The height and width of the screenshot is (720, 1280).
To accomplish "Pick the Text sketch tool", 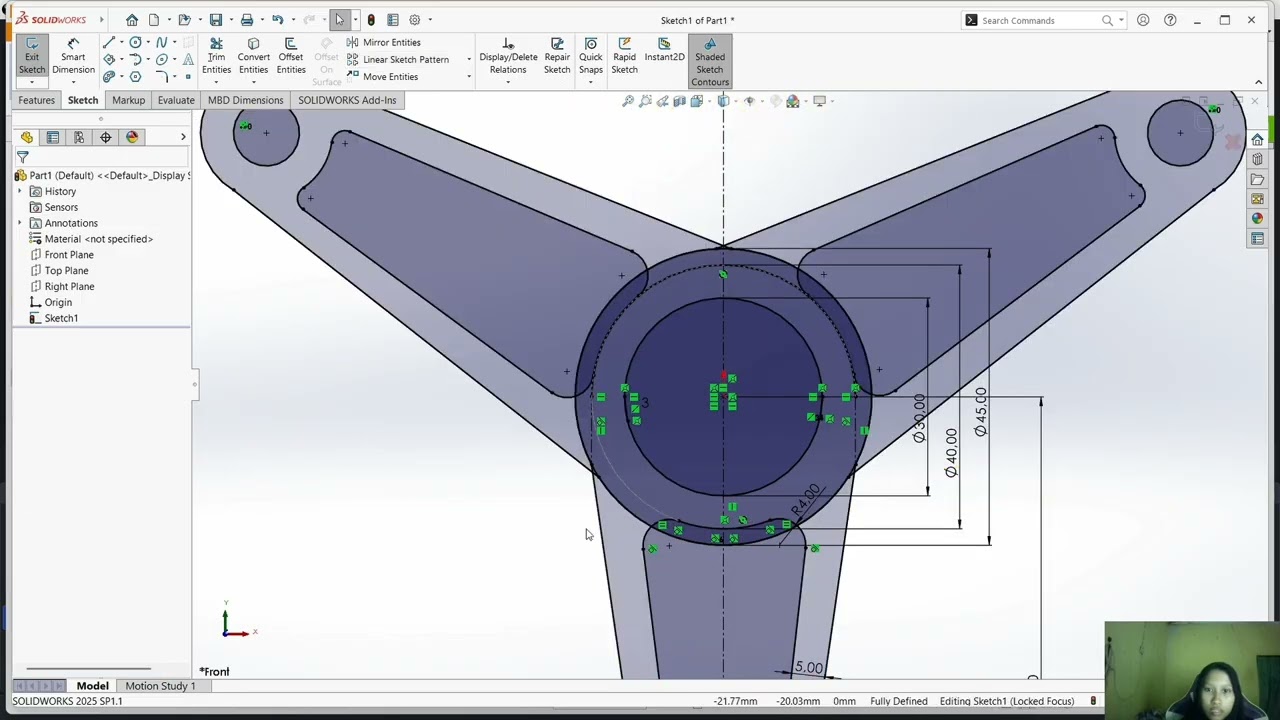I will pyautogui.click(x=187, y=59).
